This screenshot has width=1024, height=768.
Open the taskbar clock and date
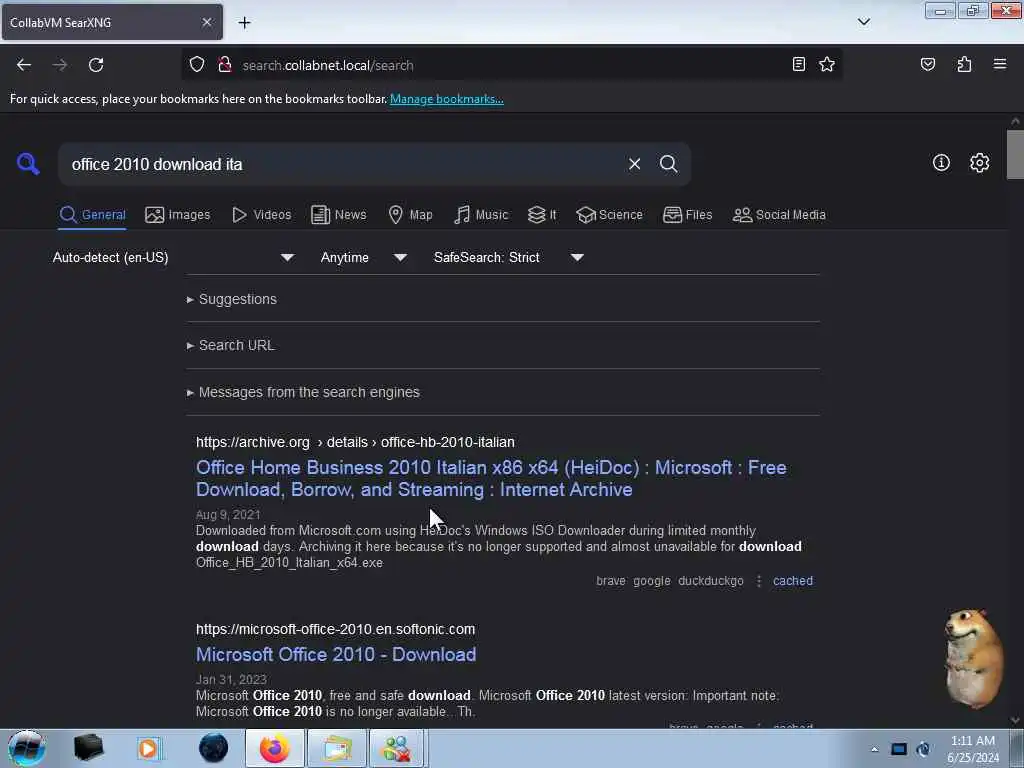[x=973, y=749]
